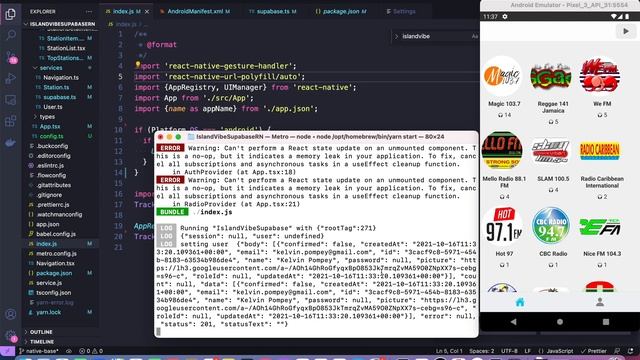Open the Manage gear icon

click(11, 336)
